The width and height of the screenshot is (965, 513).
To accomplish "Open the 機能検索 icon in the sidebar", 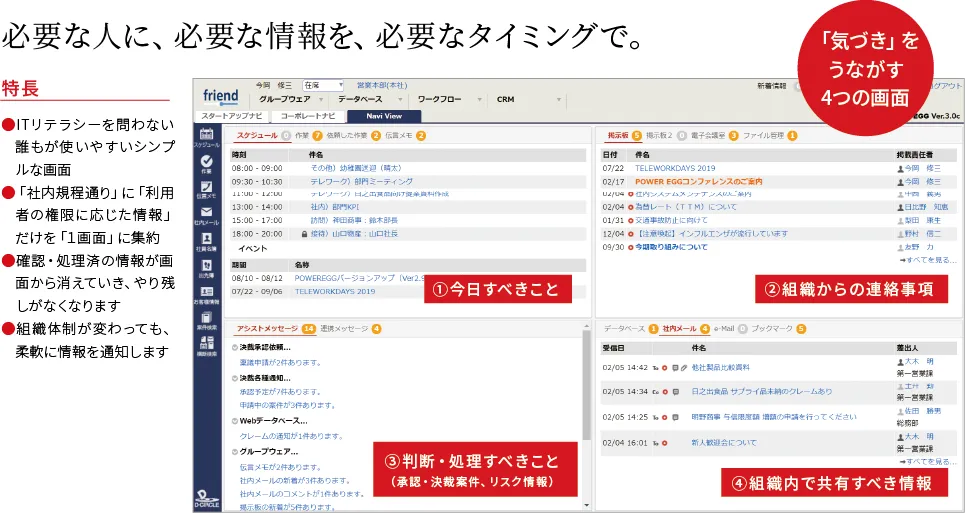I will [206, 343].
